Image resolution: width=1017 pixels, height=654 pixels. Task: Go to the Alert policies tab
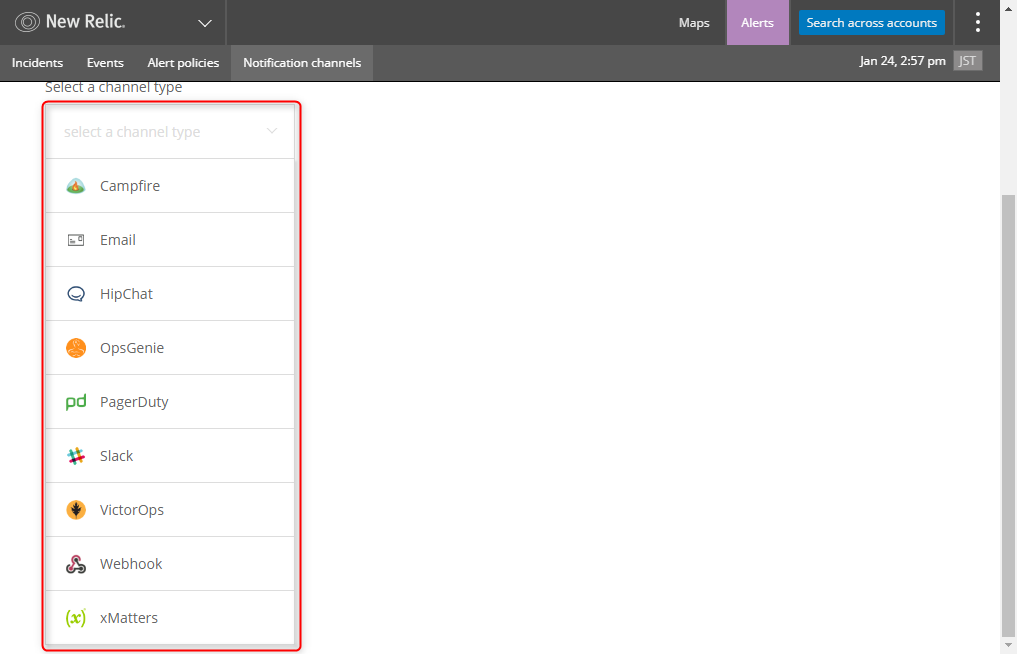(183, 63)
